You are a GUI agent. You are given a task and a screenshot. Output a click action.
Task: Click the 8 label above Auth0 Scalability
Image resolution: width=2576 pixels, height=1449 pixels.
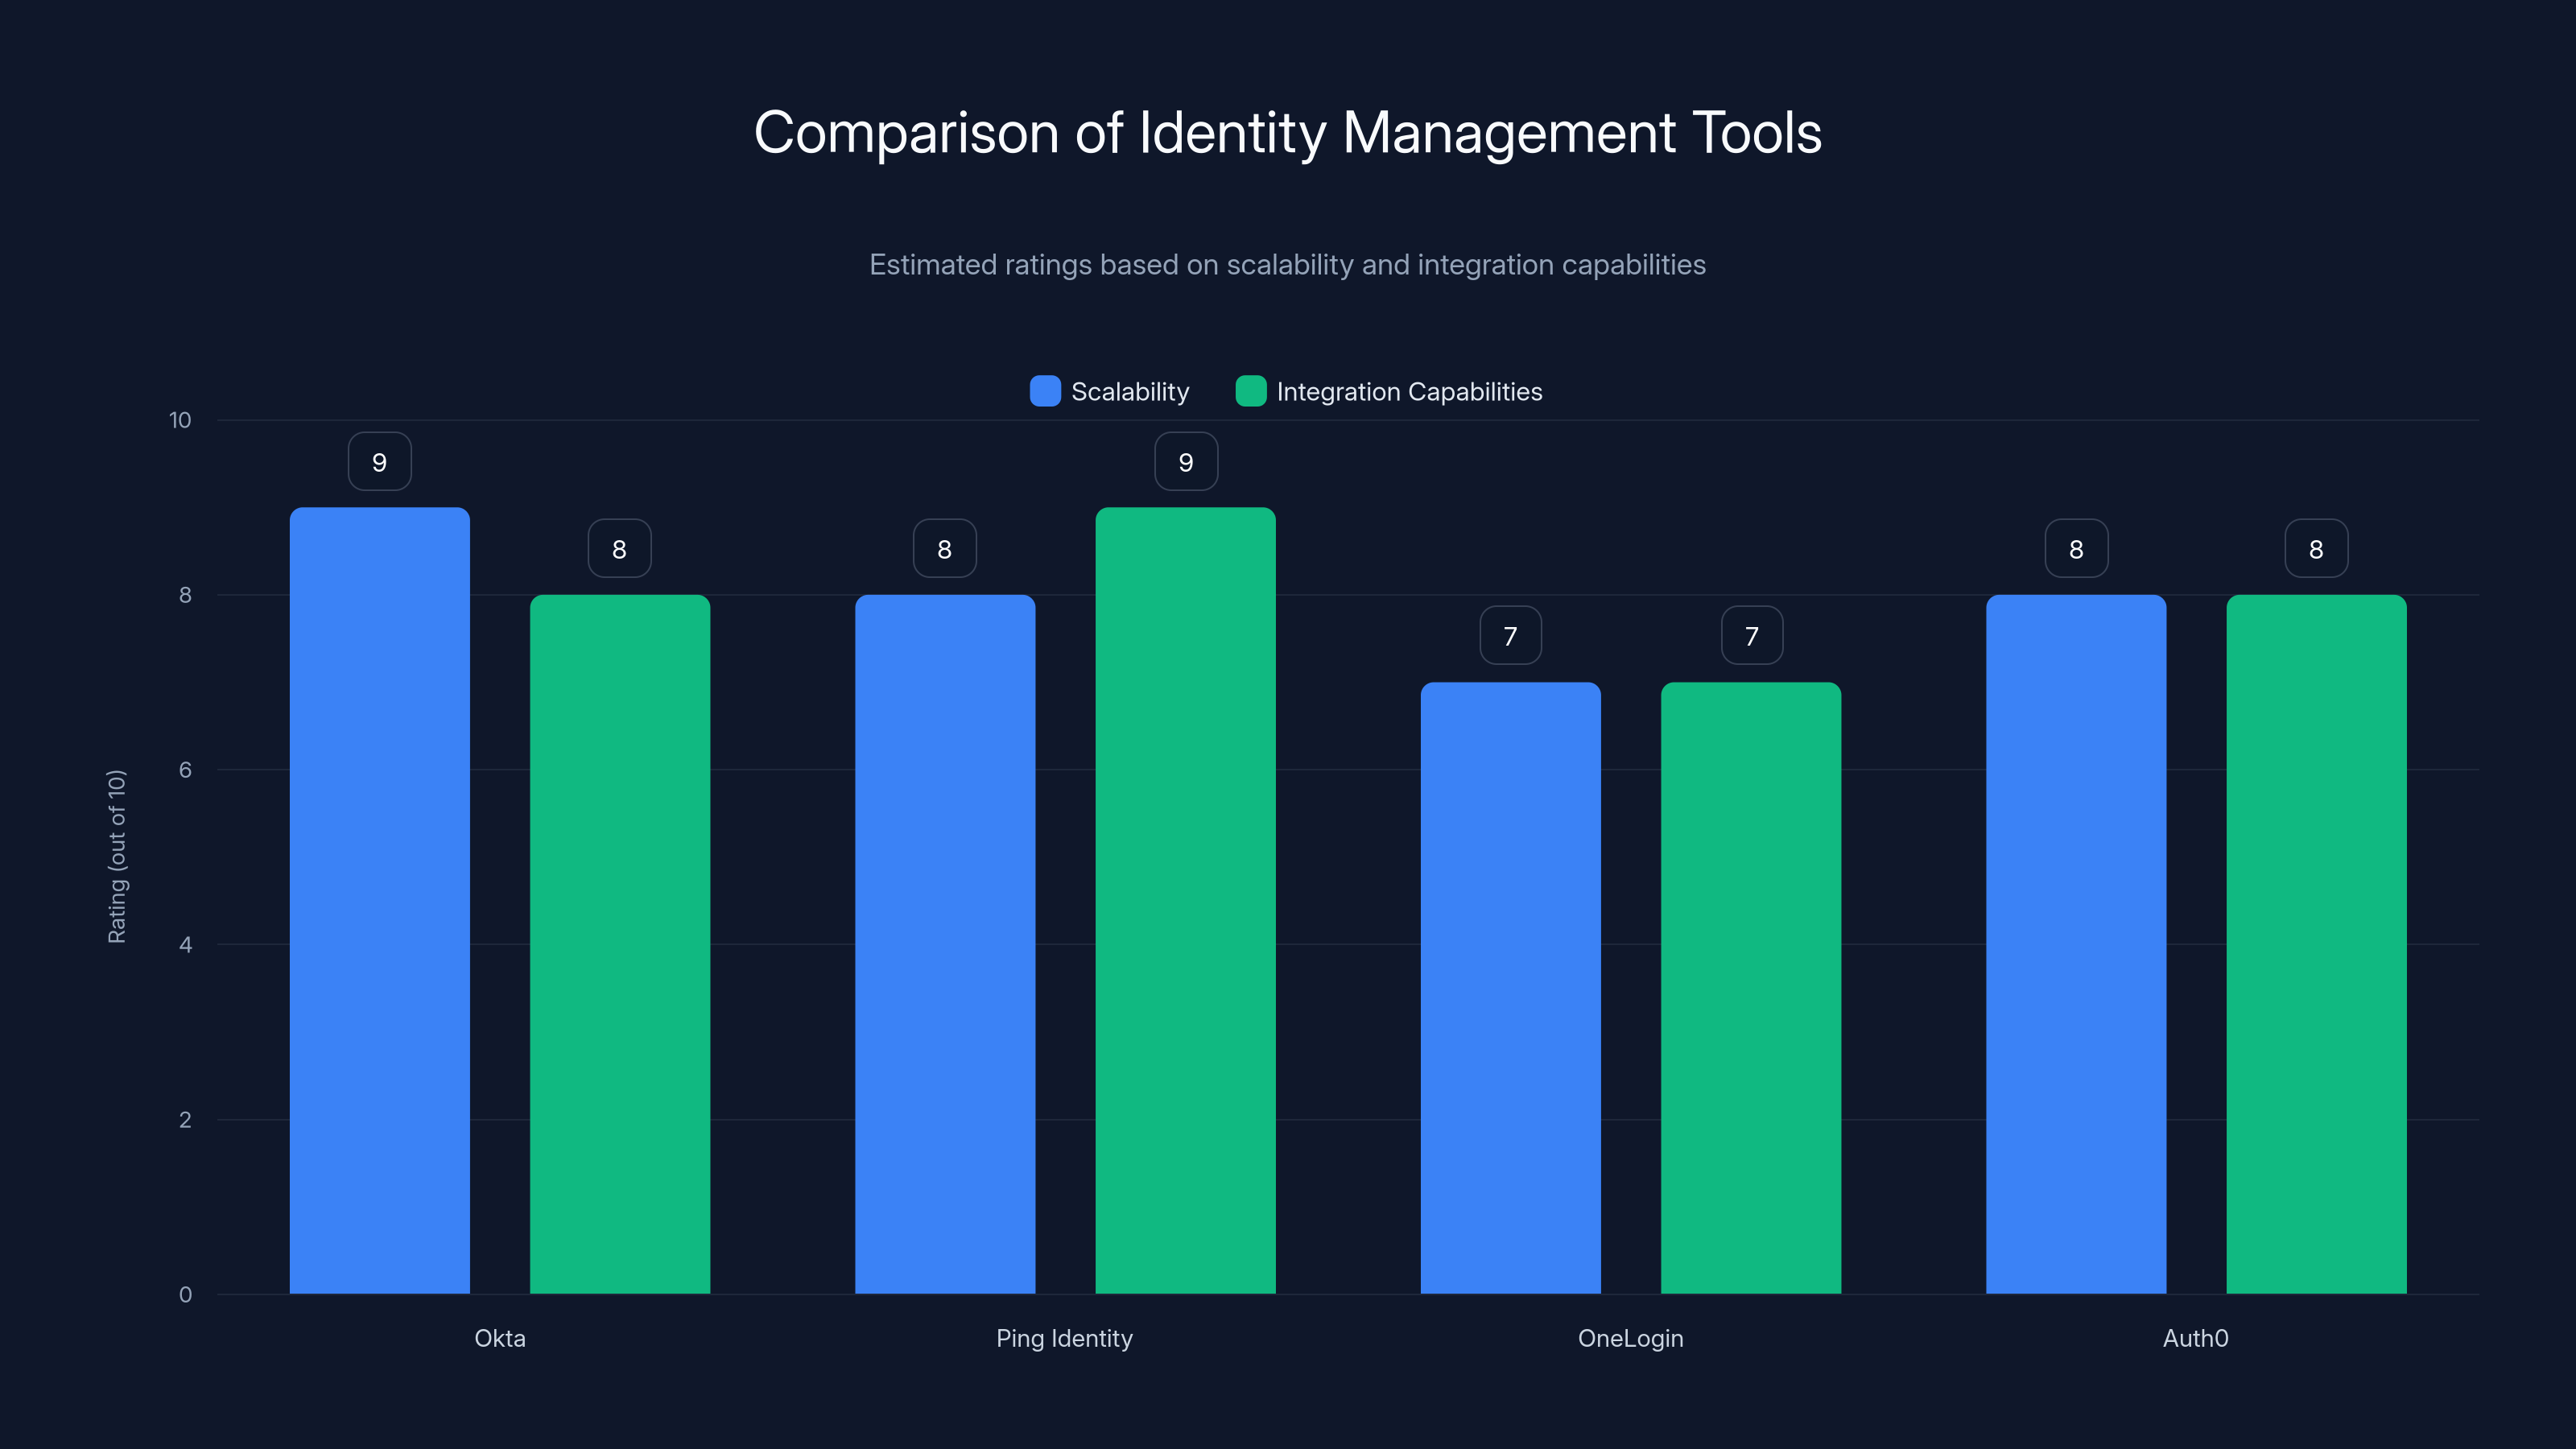point(2077,548)
